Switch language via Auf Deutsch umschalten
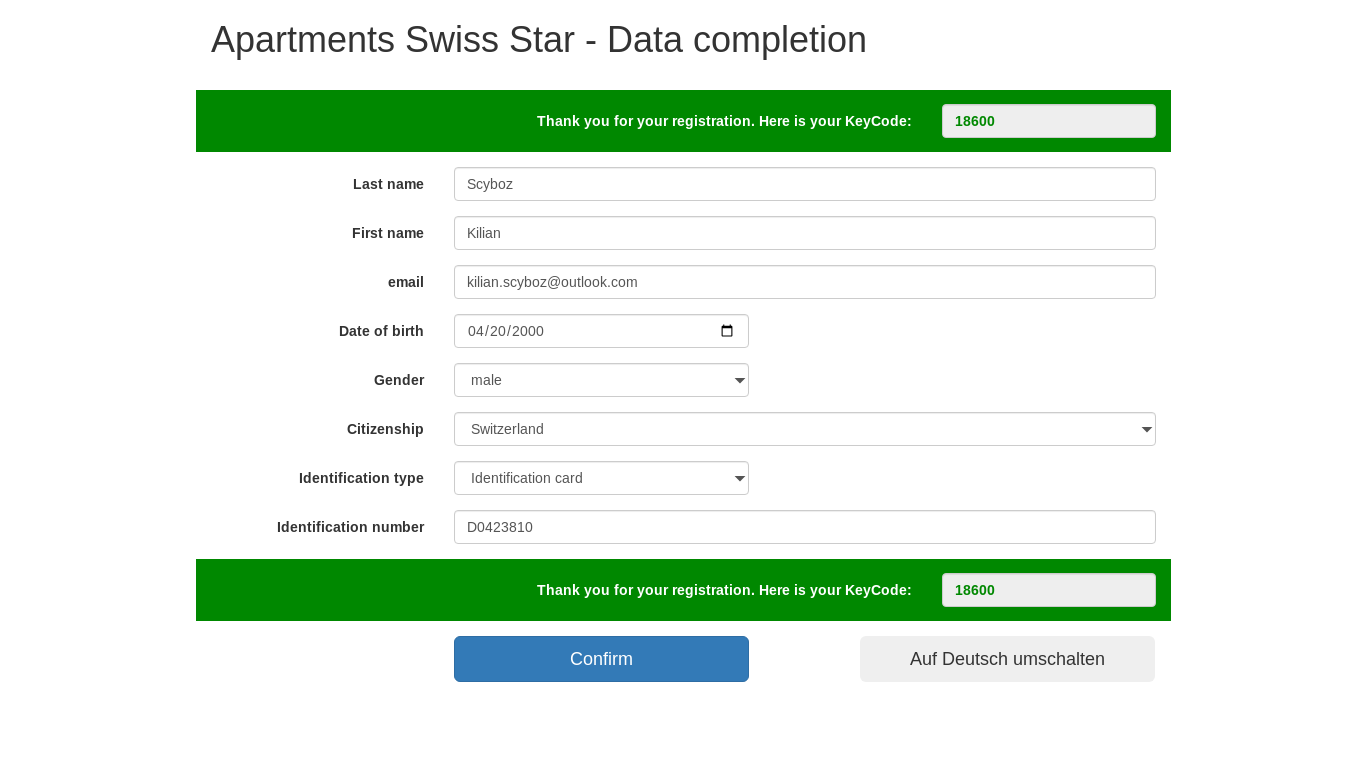 pos(1007,659)
